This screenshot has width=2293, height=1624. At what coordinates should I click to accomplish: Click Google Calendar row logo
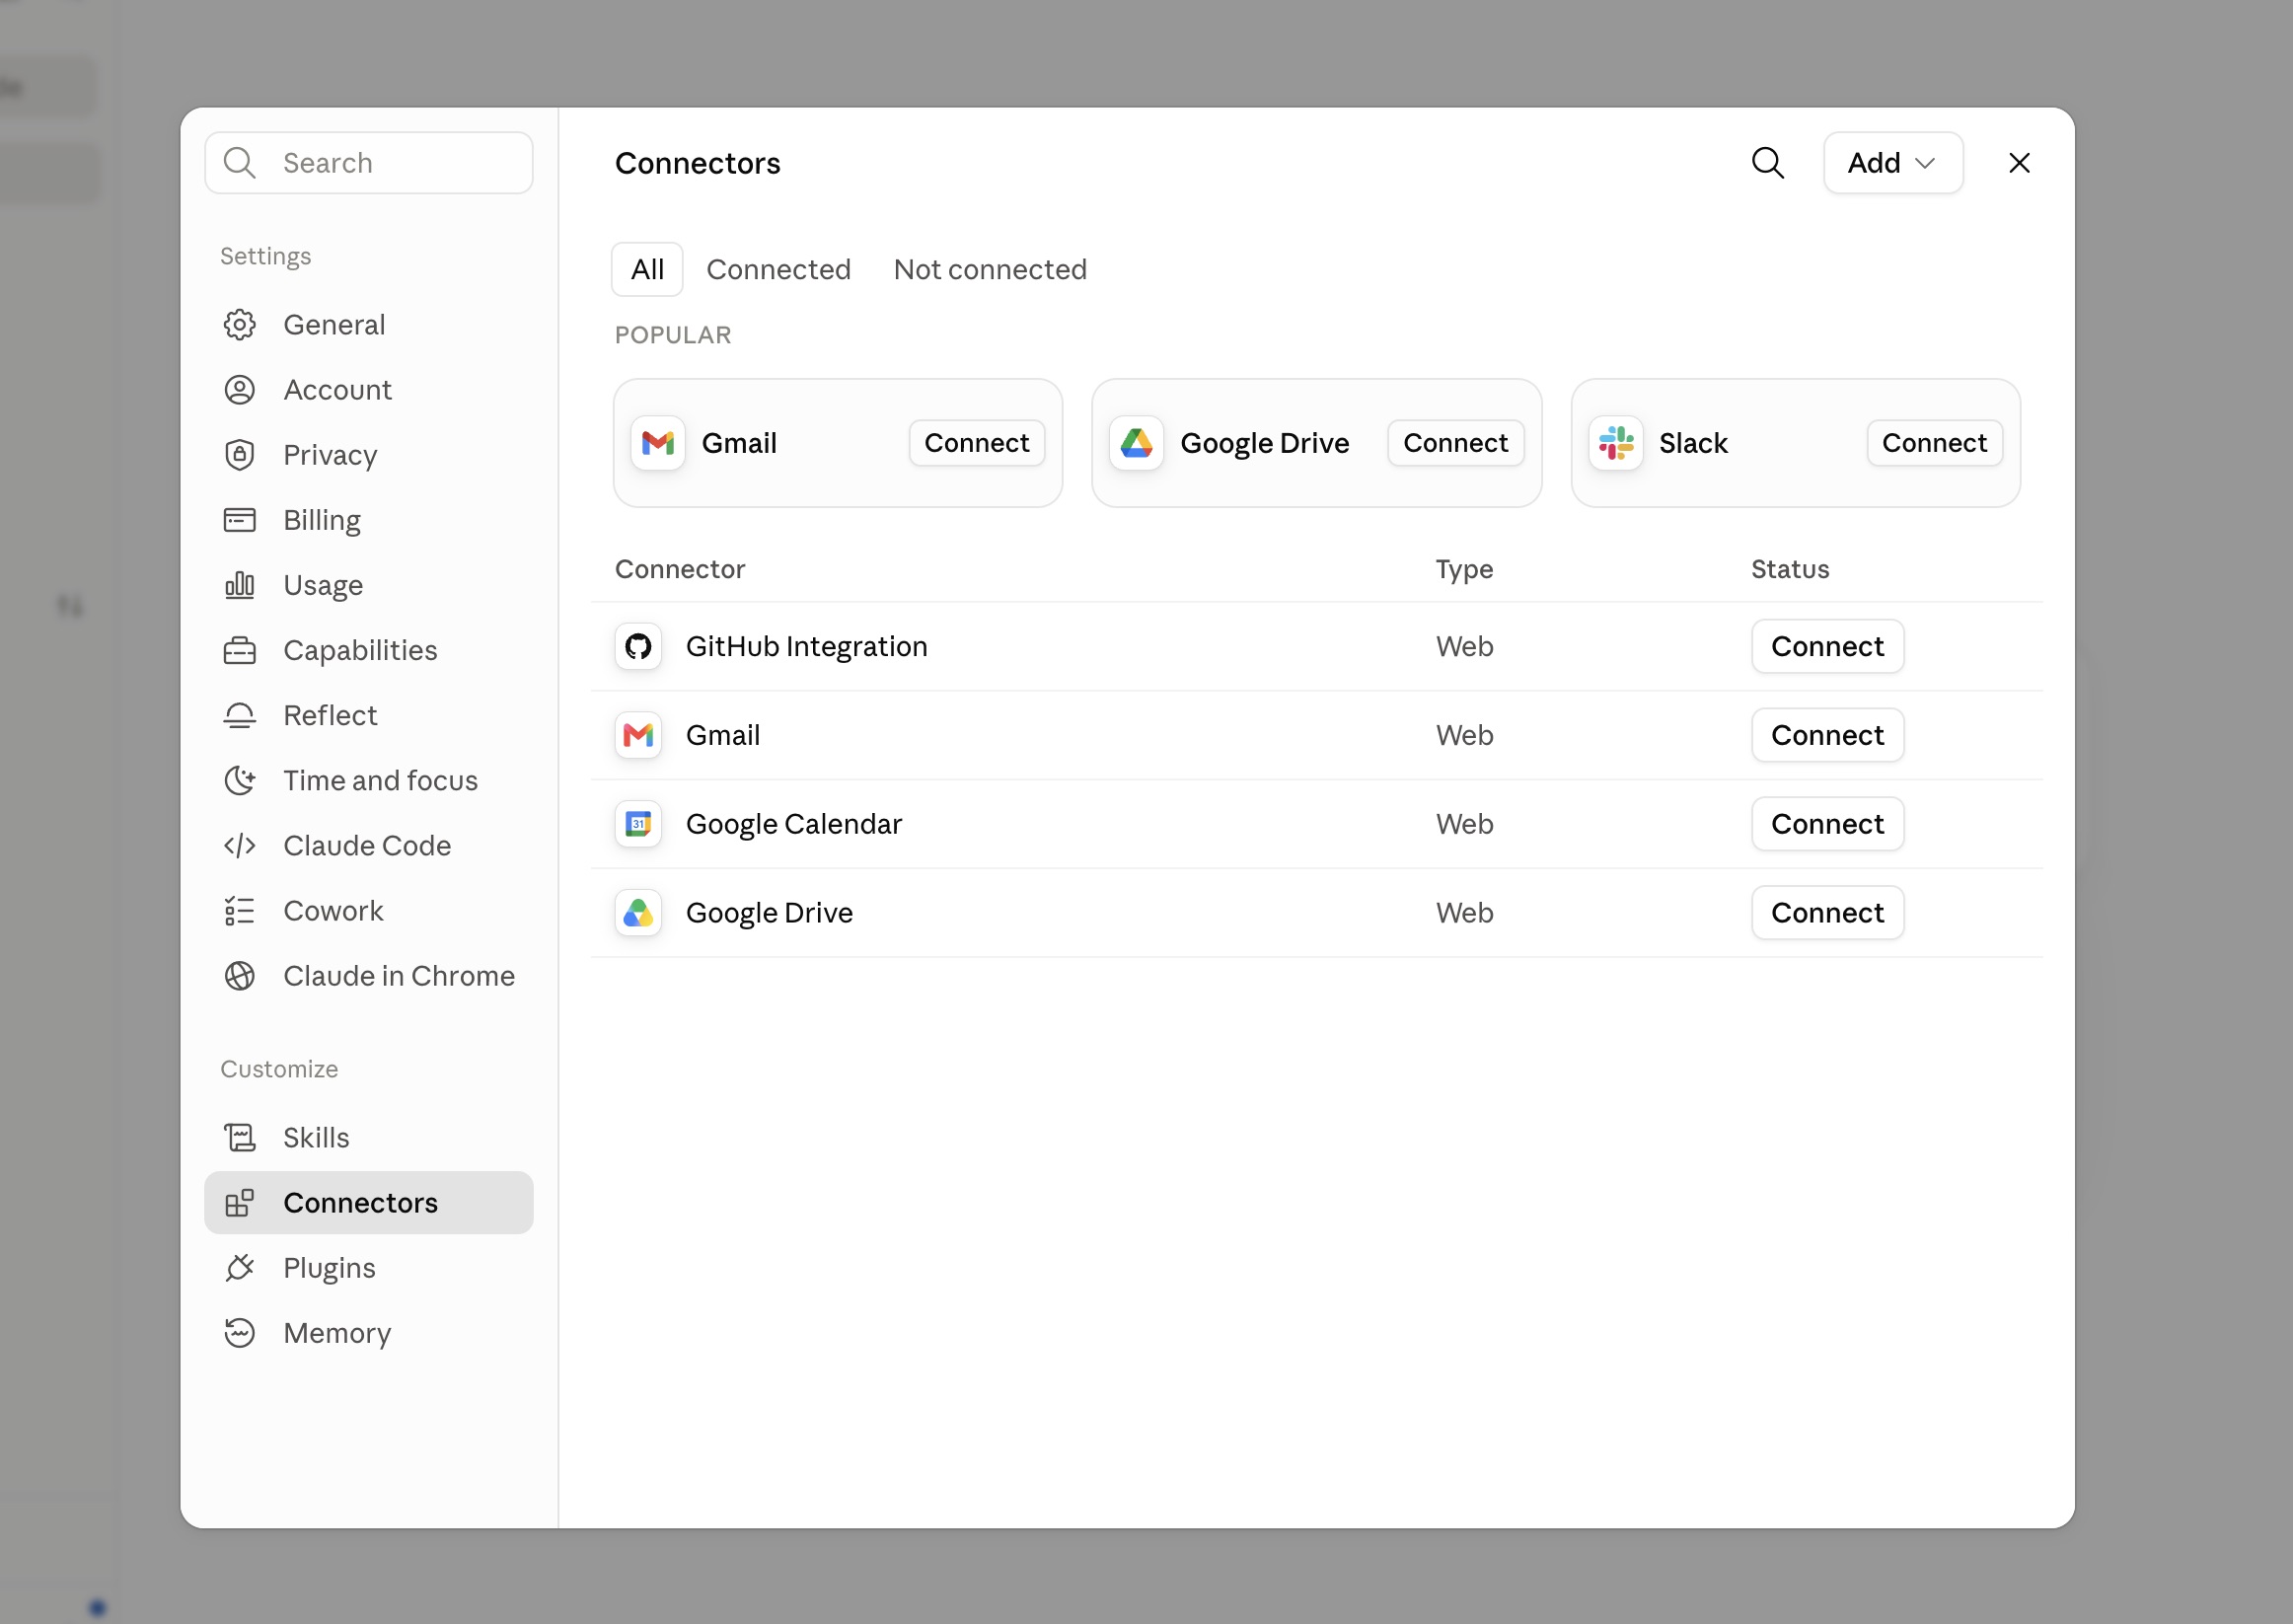(x=638, y=825)
